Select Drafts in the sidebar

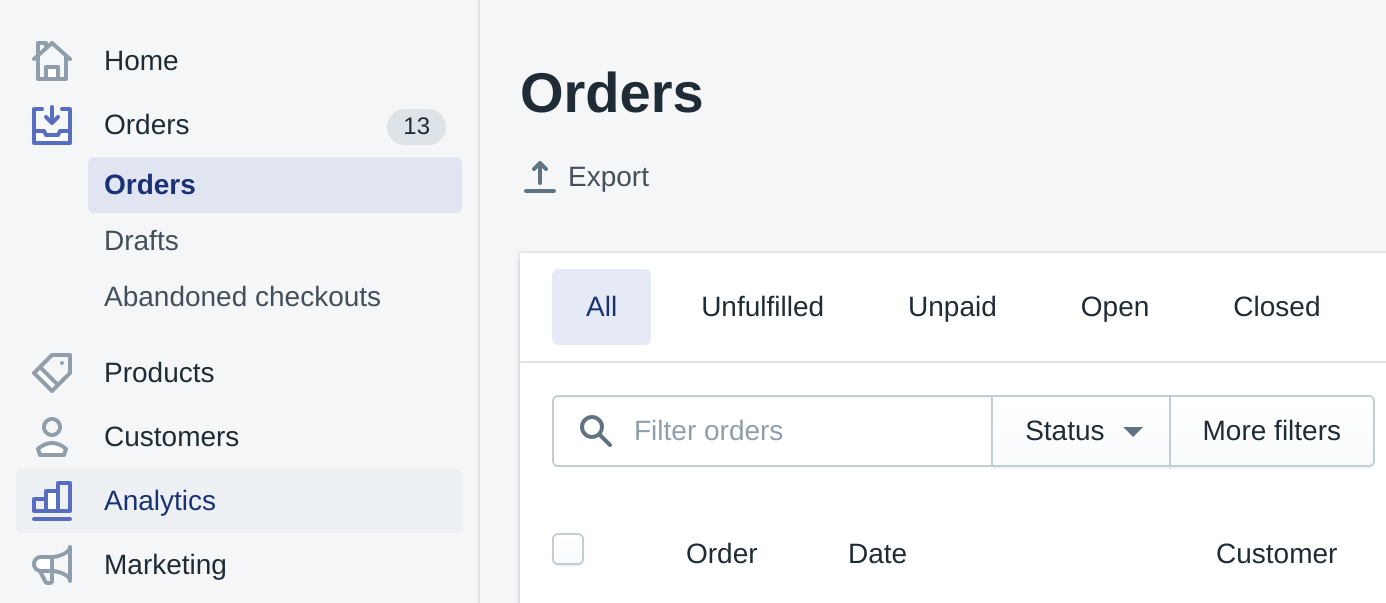(x=141, y=240)
